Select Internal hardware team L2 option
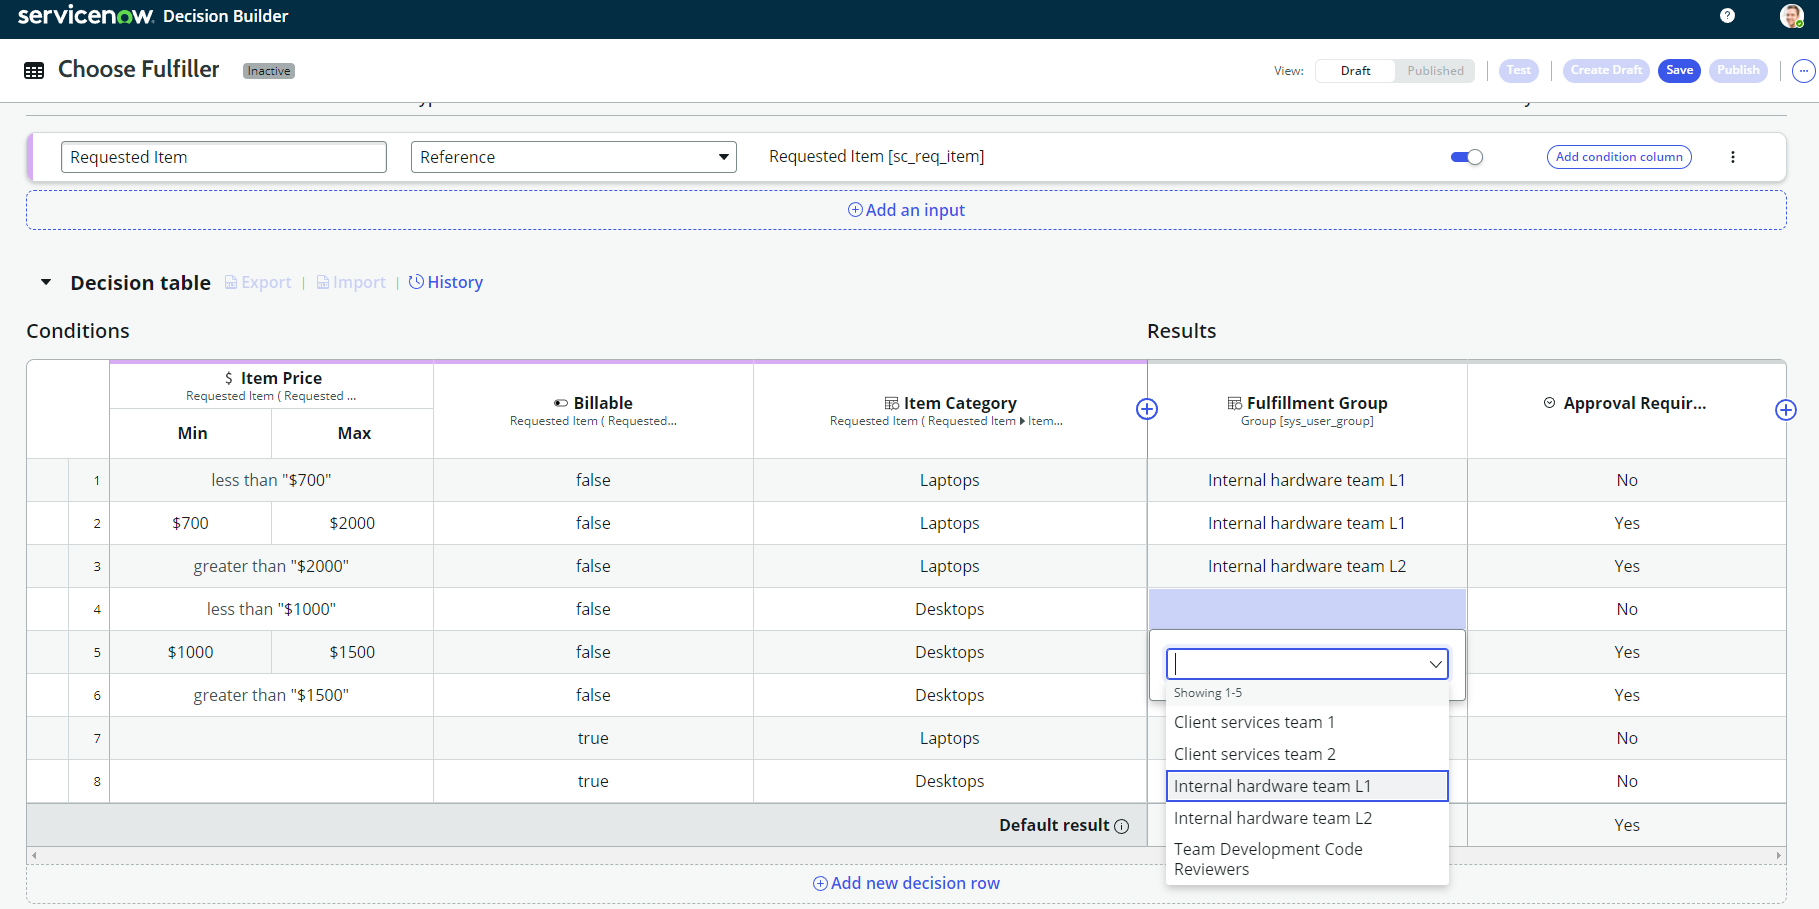 1272,818
